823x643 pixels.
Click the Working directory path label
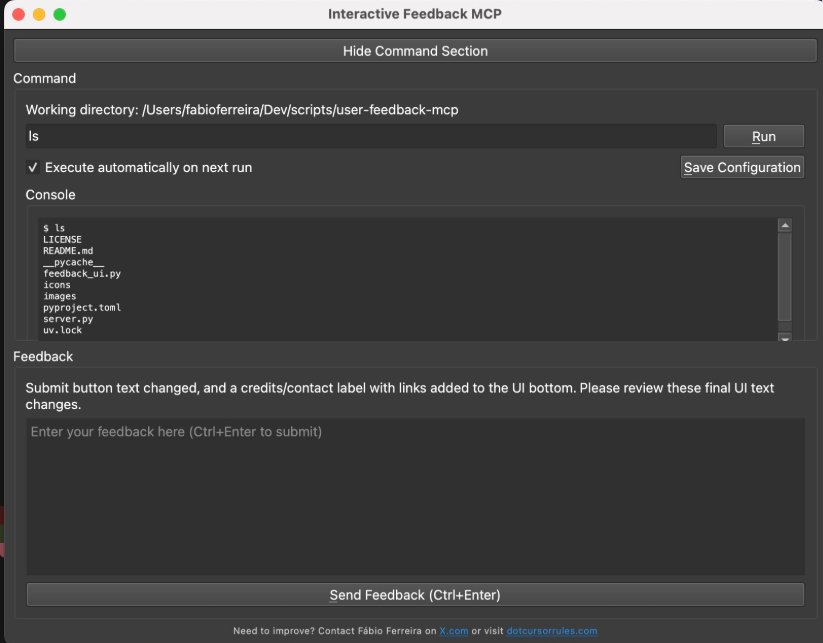click(242, 110)
